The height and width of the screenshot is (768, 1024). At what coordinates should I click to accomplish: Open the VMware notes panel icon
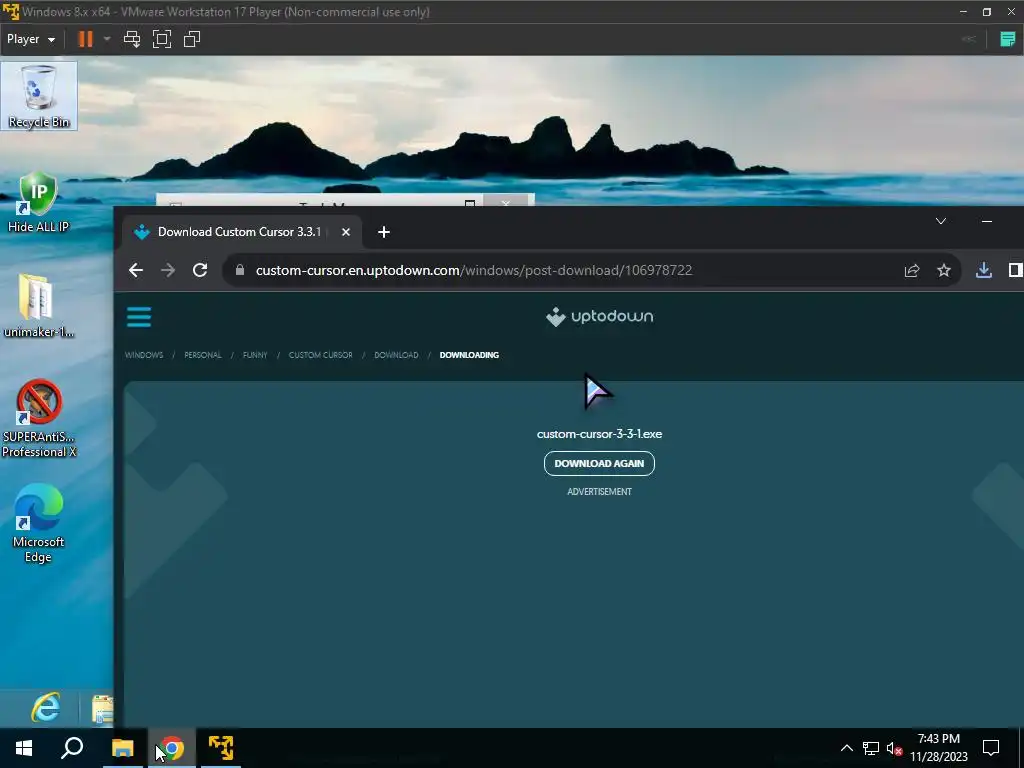1008,39
